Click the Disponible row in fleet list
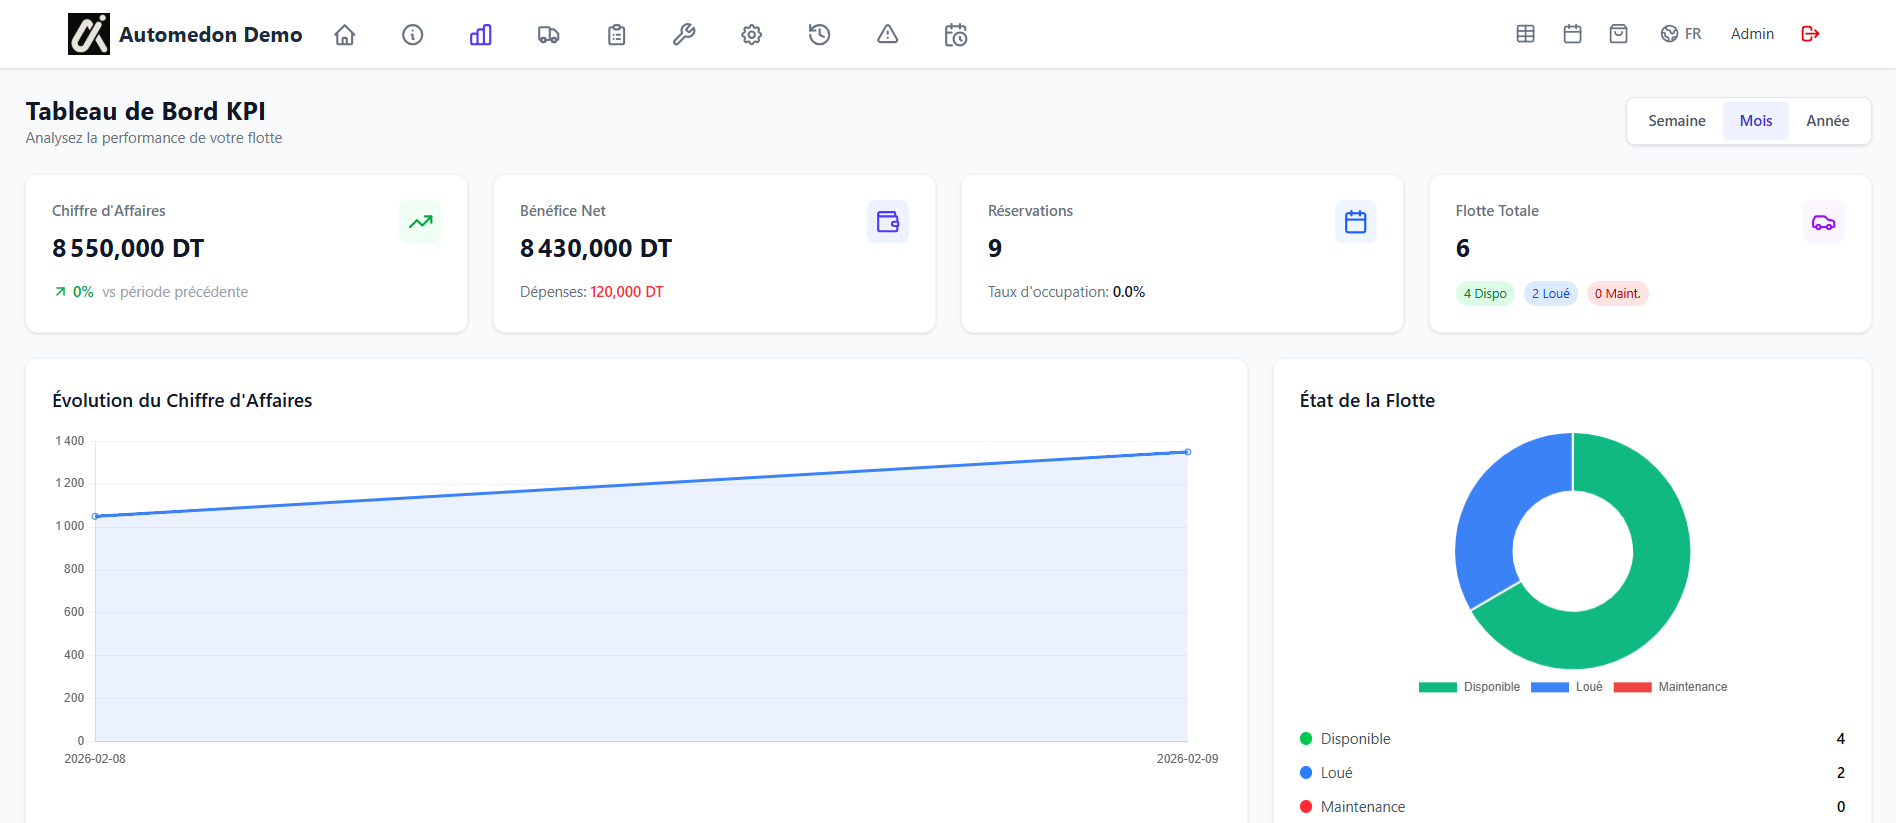Viewport: 1896px width, 823px height. (x=1572, y=739)
